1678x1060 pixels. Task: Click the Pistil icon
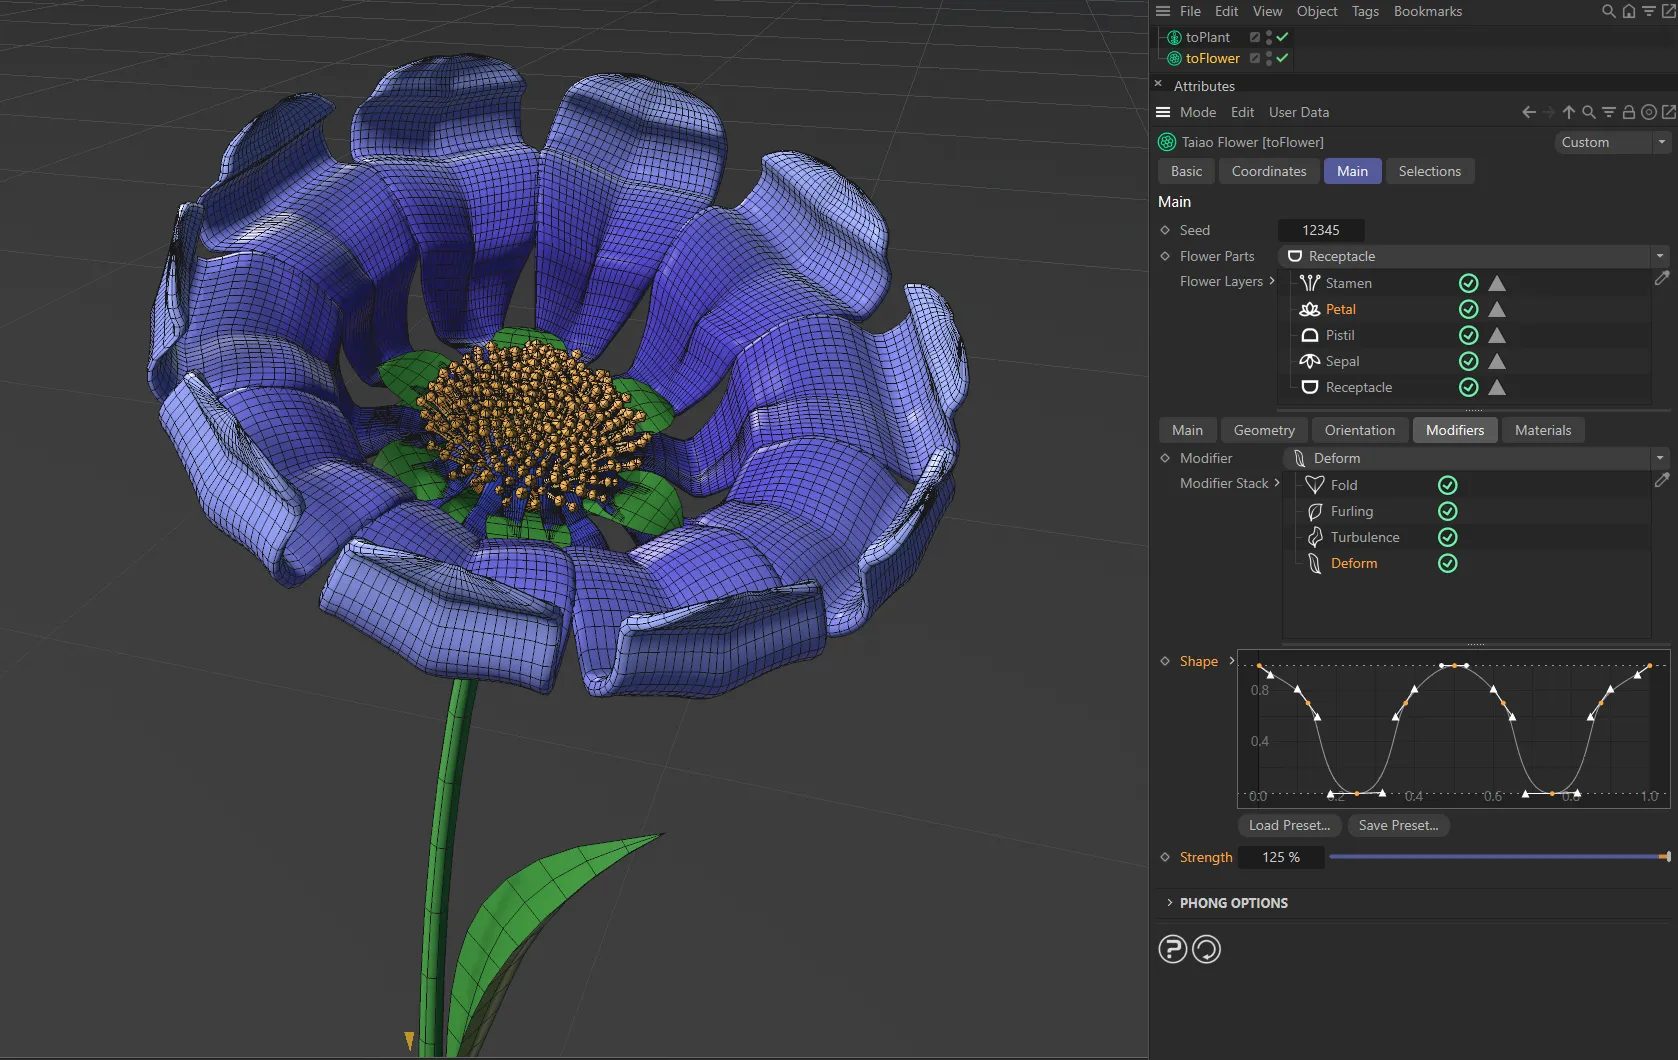coord(1310,335)
